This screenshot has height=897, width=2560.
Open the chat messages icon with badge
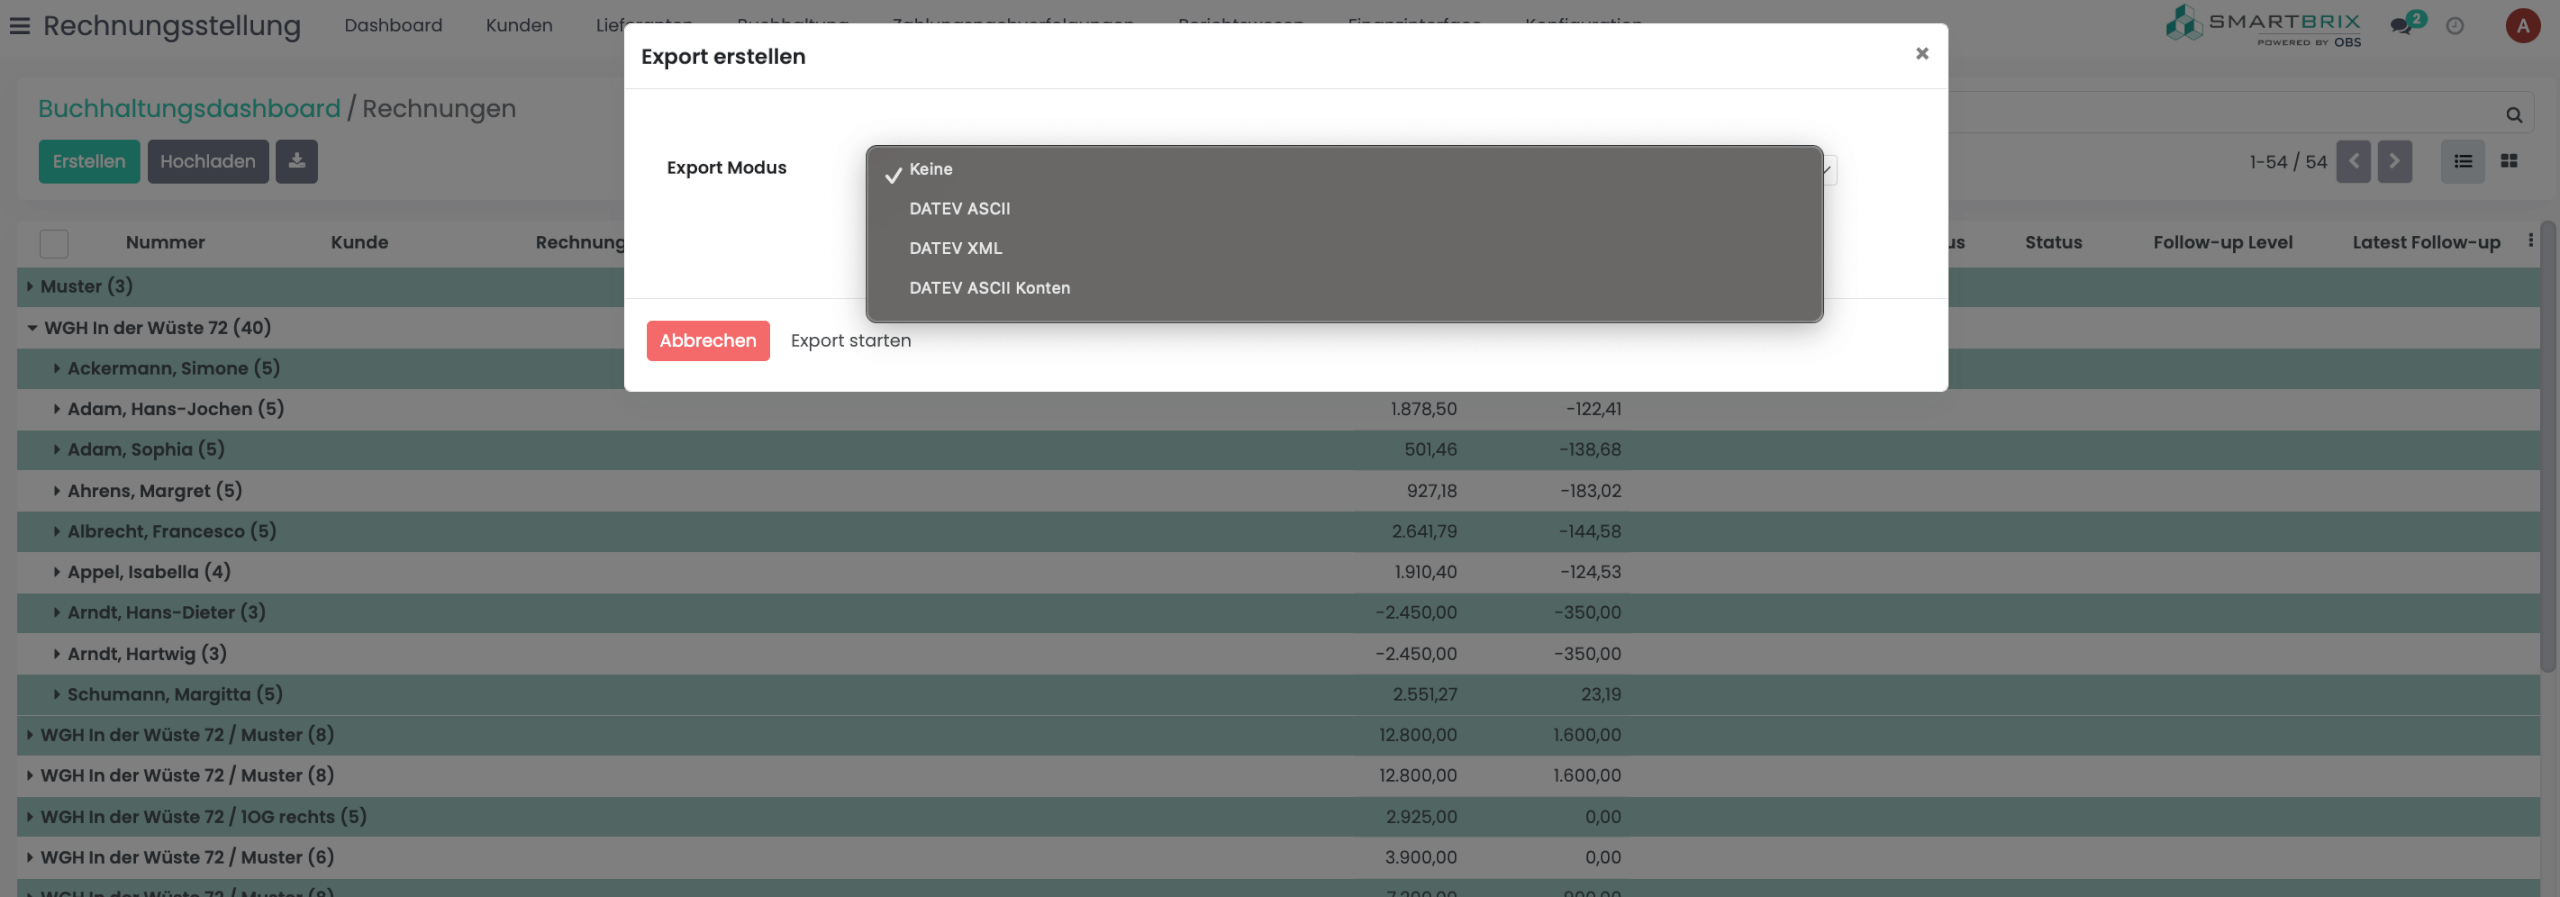(2407, 23)
